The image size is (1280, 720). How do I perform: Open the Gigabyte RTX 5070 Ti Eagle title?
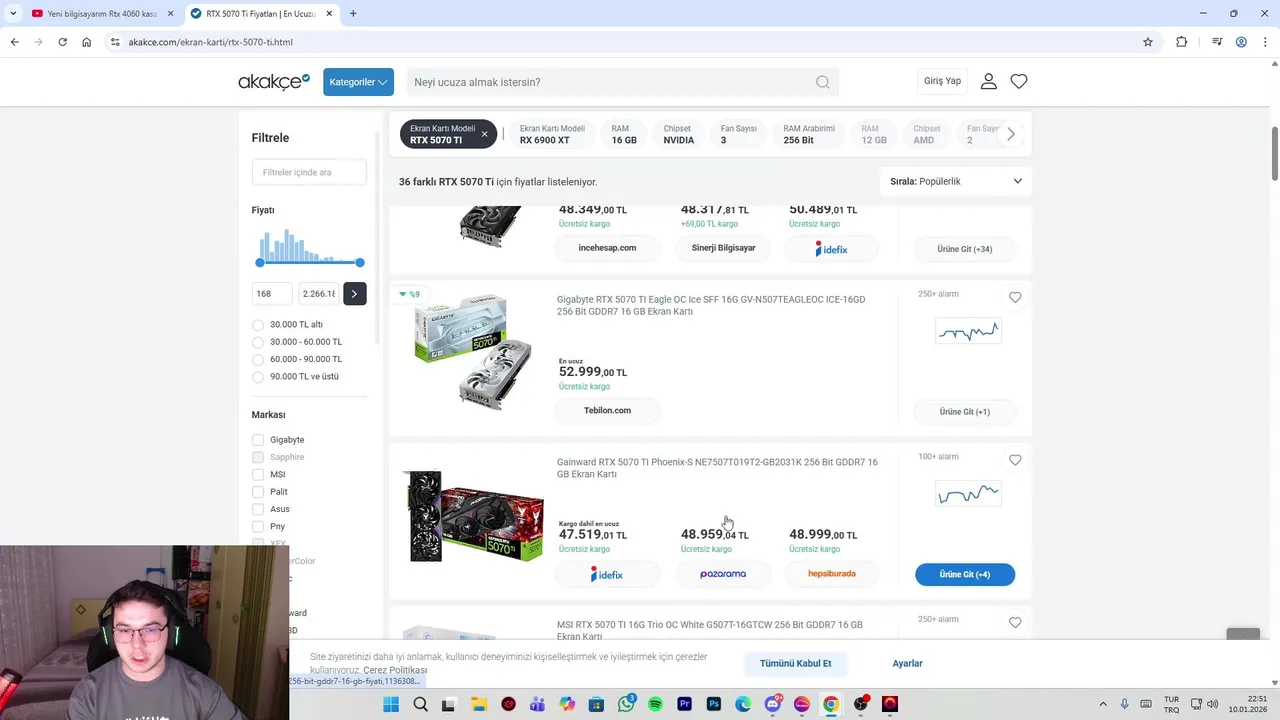(711, 305)
